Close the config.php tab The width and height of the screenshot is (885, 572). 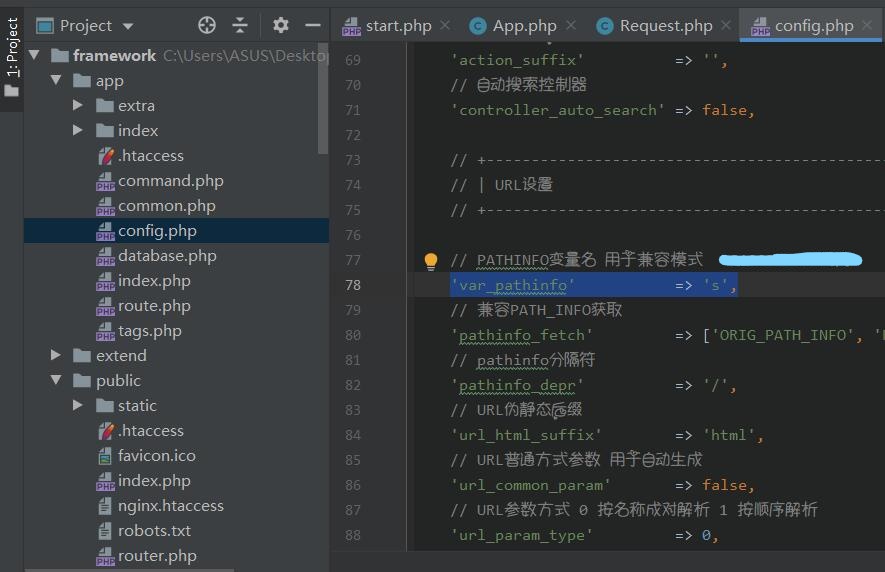867,25
